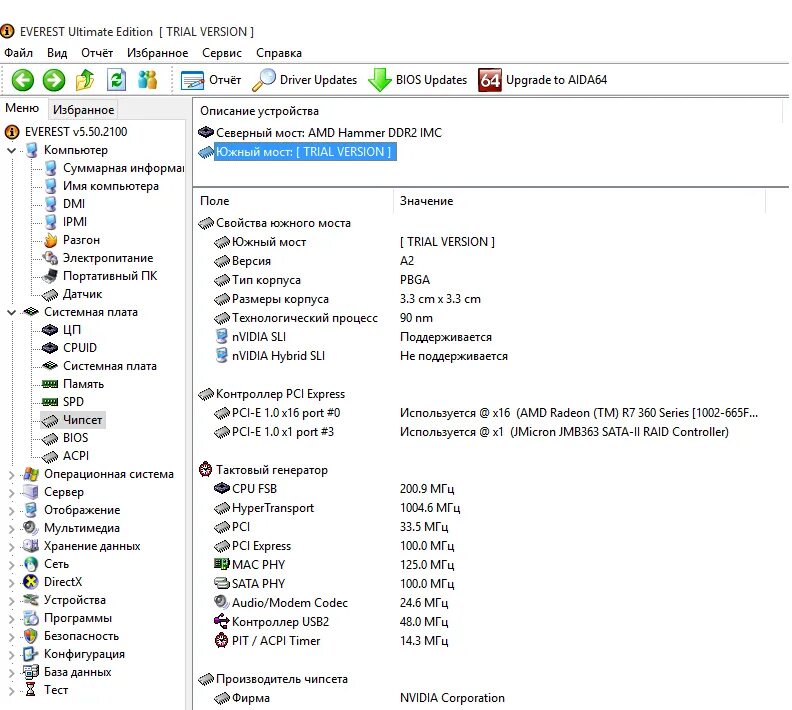Open BIOS Updates from toolbar
The image size is (792, 710).
click(x=417, y=80)
